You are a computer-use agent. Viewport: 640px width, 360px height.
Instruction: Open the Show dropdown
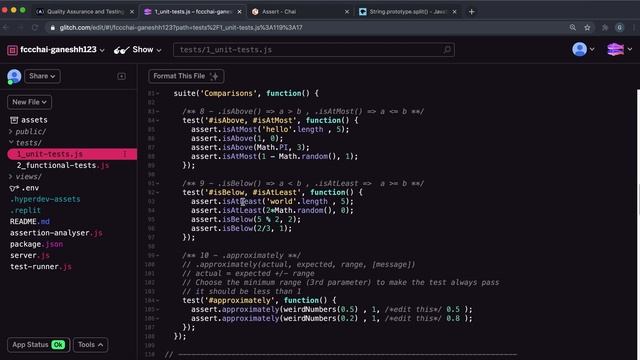[147, 50]
